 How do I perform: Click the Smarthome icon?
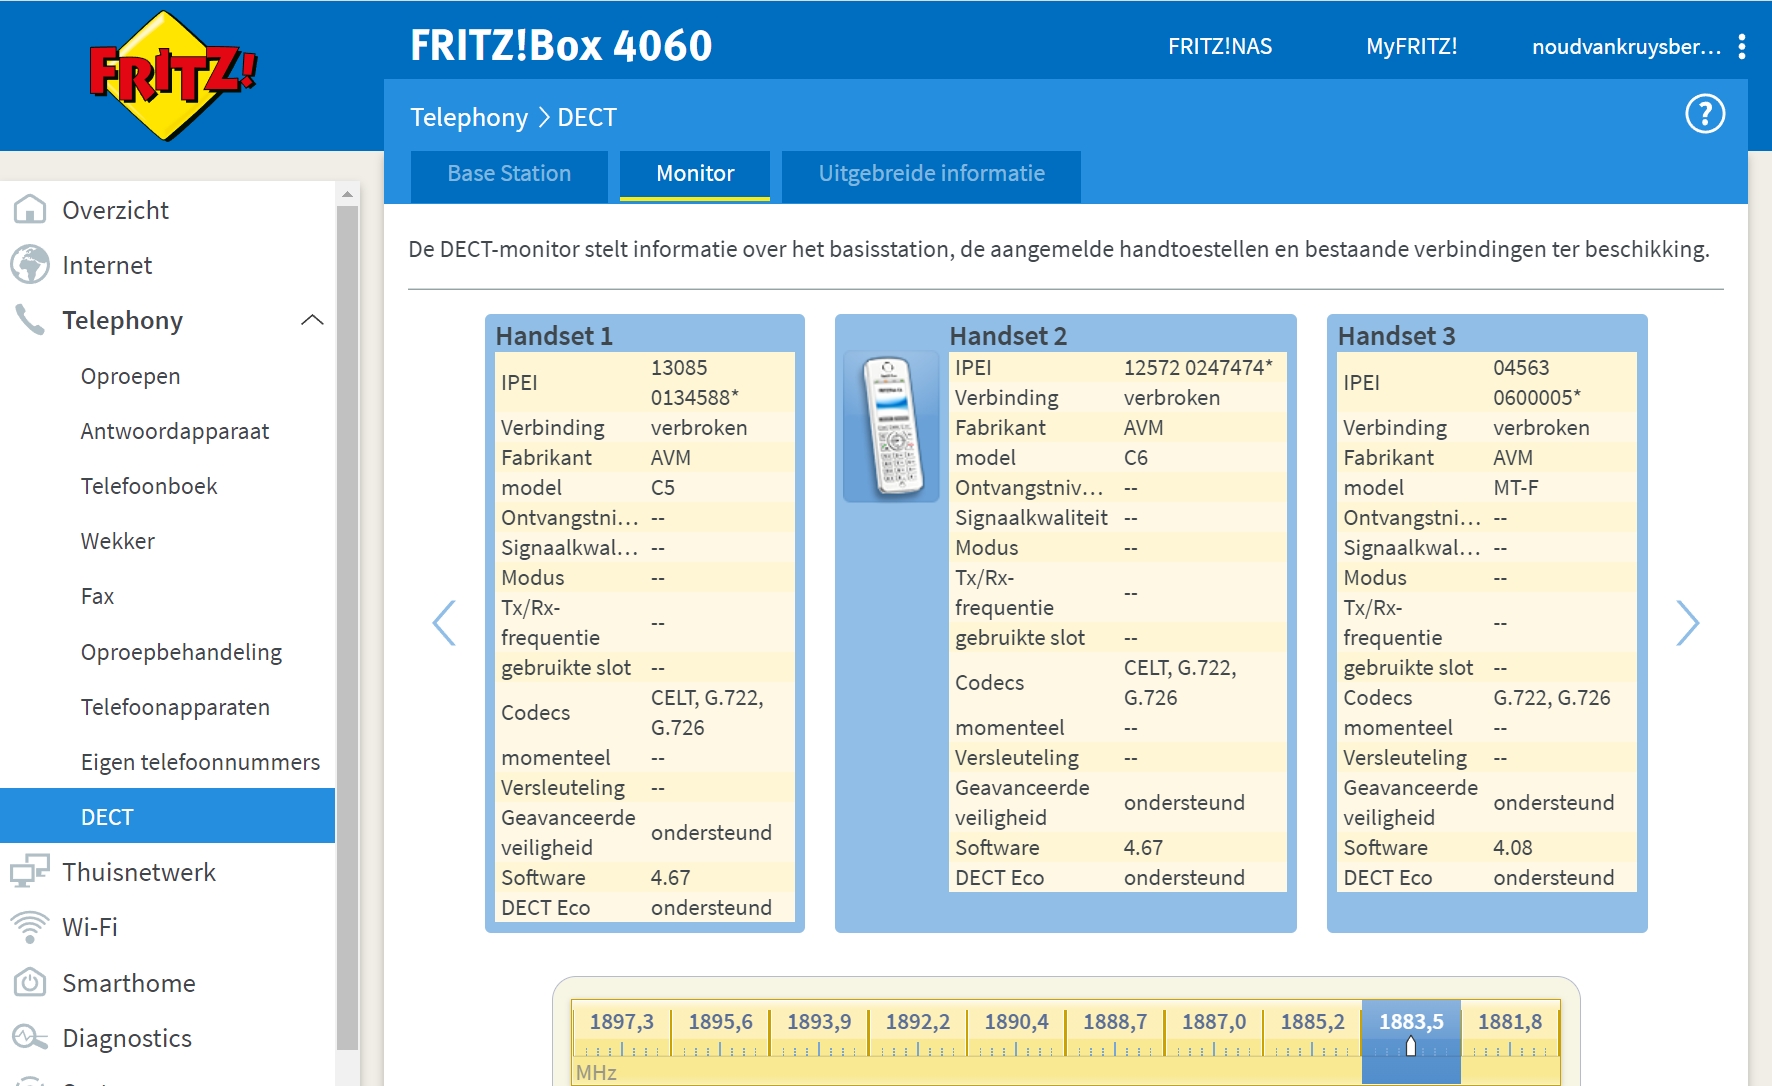tap(30, 983)
